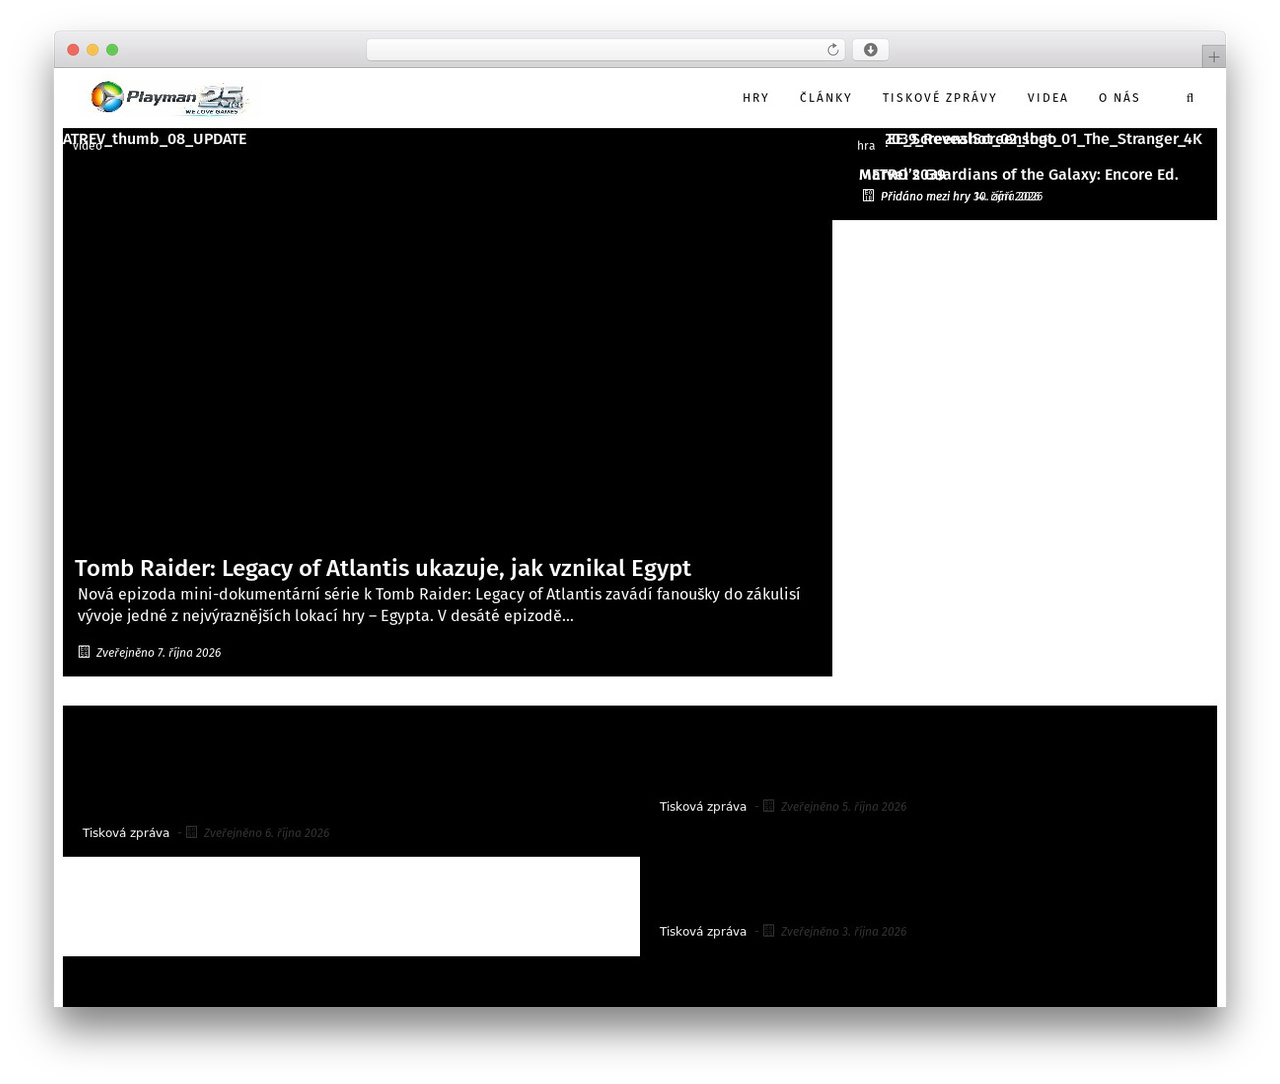The height and width of the screenshot is (1084, 1280).
Task: Click the Playman 25 logo
Action: click(x=168, y=98)
